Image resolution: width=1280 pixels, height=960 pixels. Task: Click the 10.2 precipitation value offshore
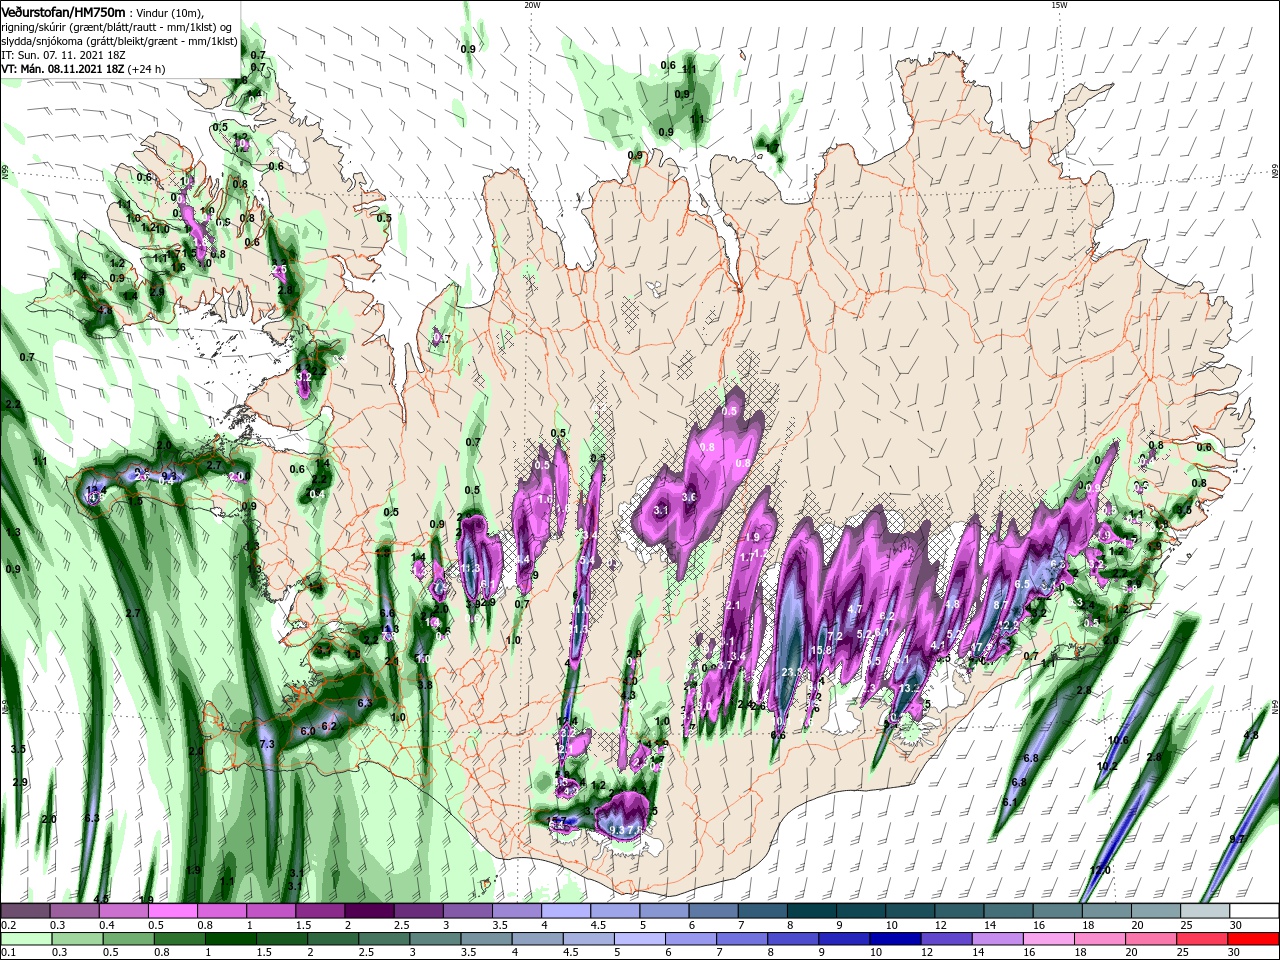point(1107,767)
